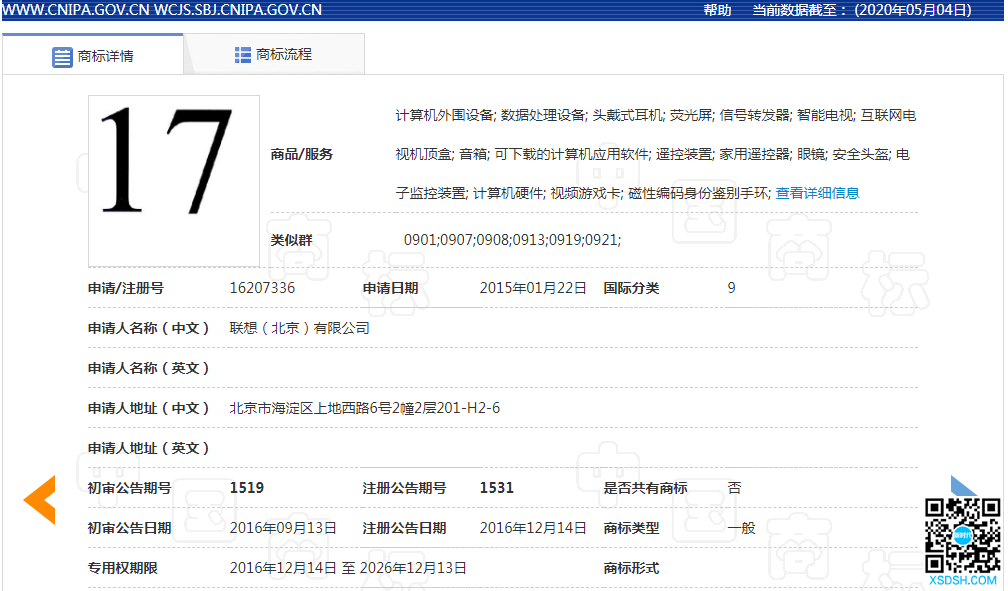Click the 是否共有商标 label
The height and width of the screenshot is (591, 1008).
point(645,487)
